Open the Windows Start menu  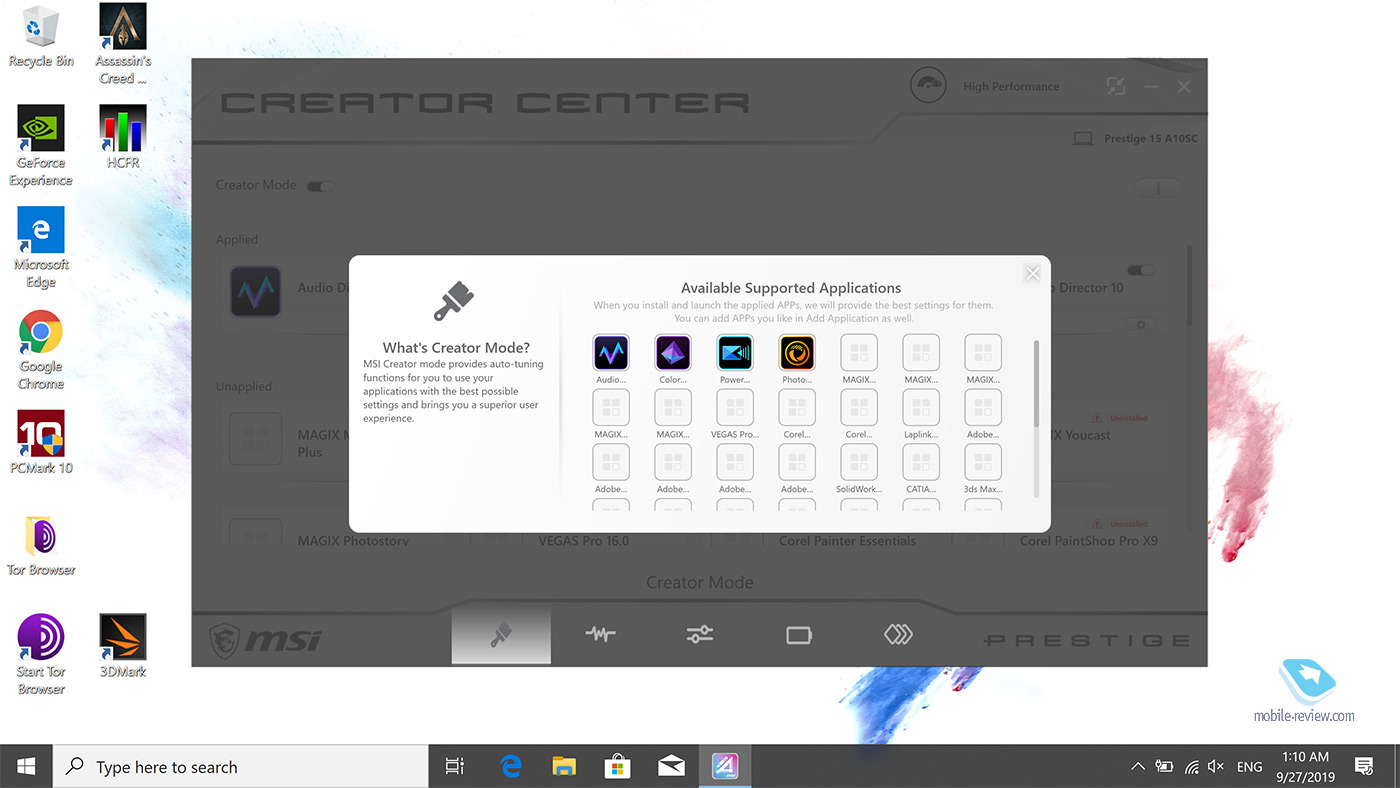(26, 767)
